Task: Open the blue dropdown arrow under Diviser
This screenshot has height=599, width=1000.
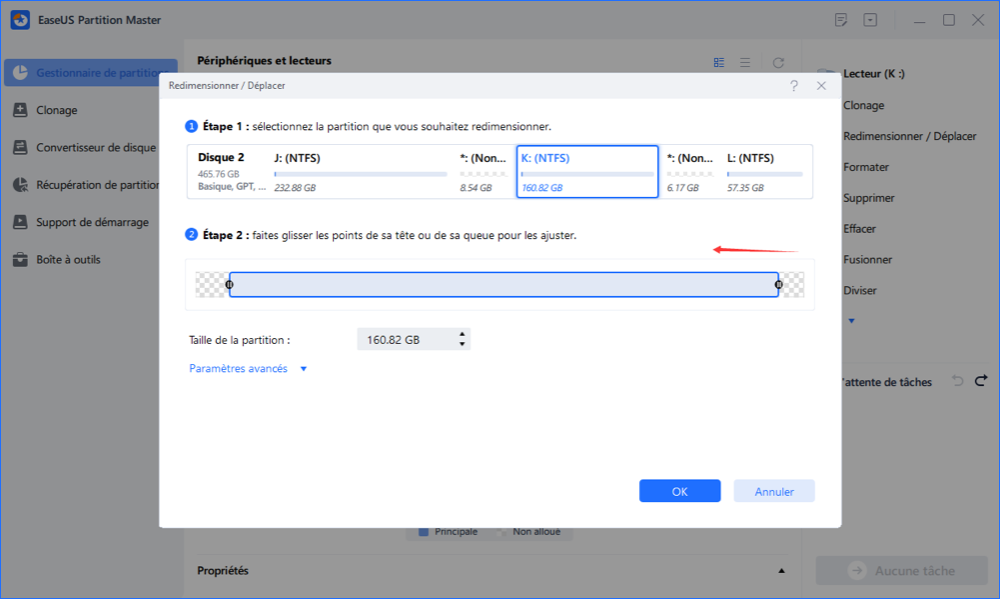Action: tap(851, 321)
